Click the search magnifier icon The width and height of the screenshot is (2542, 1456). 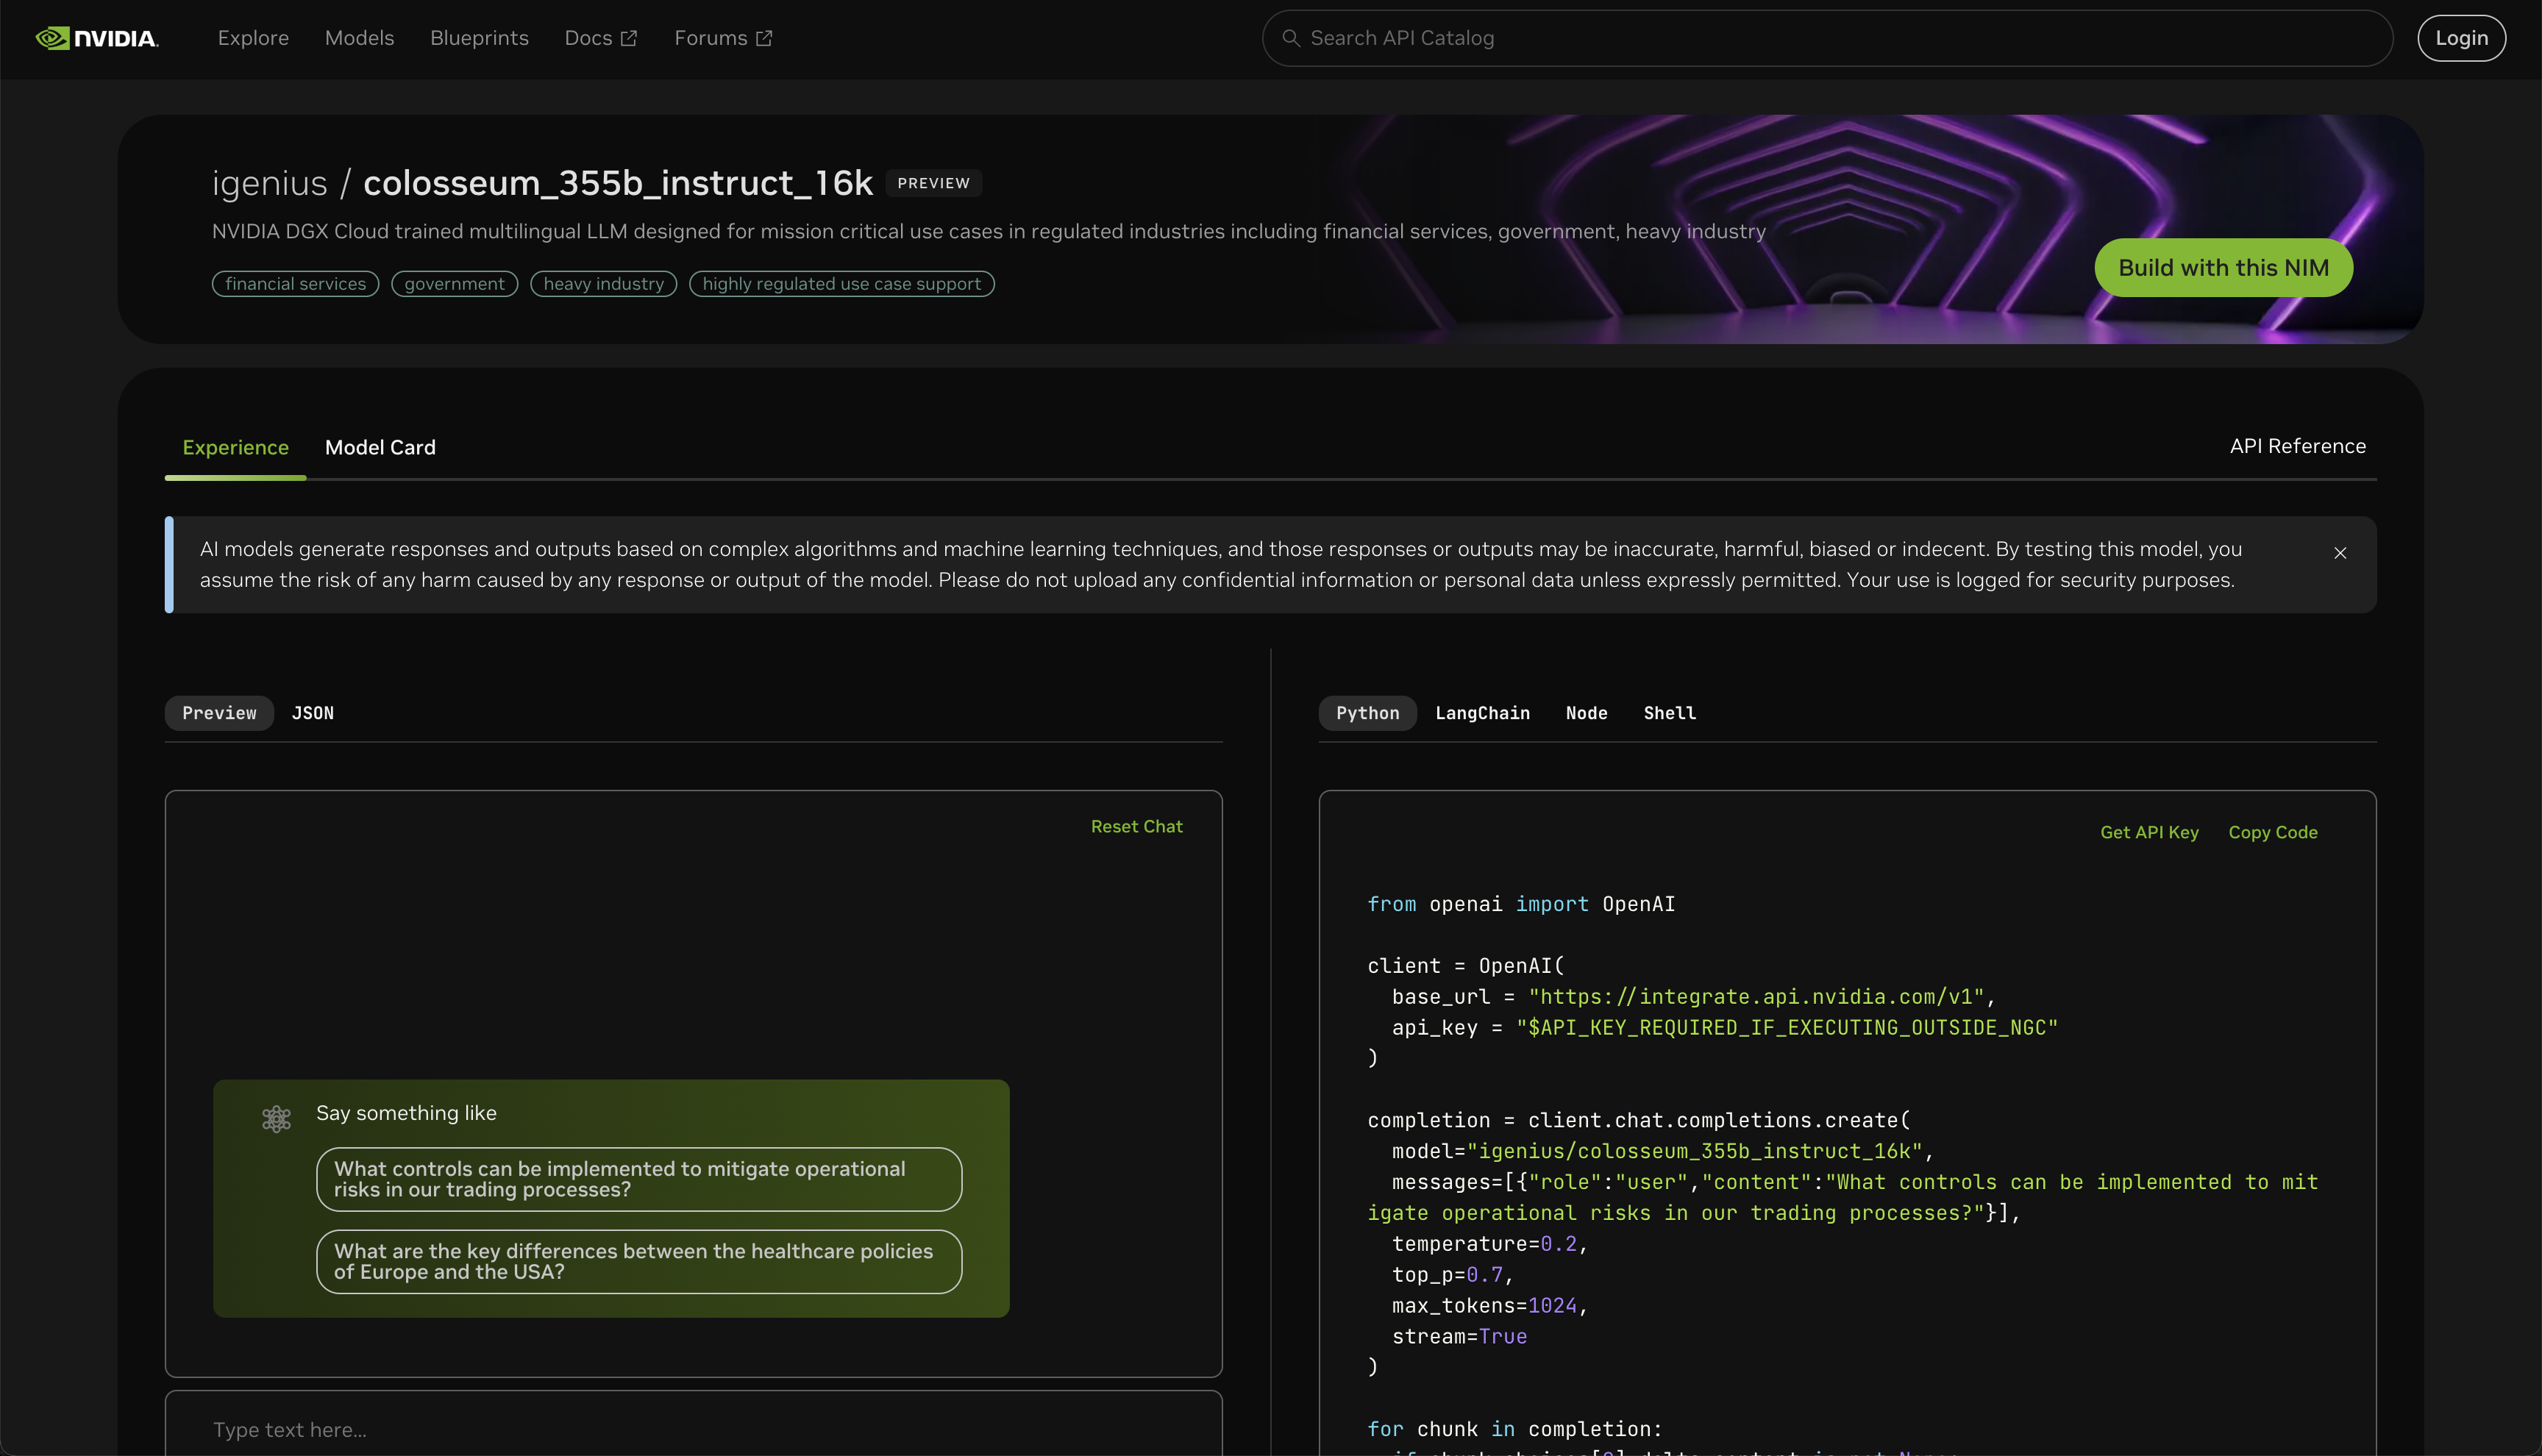pyautogui.click(x=1291, y=38)
